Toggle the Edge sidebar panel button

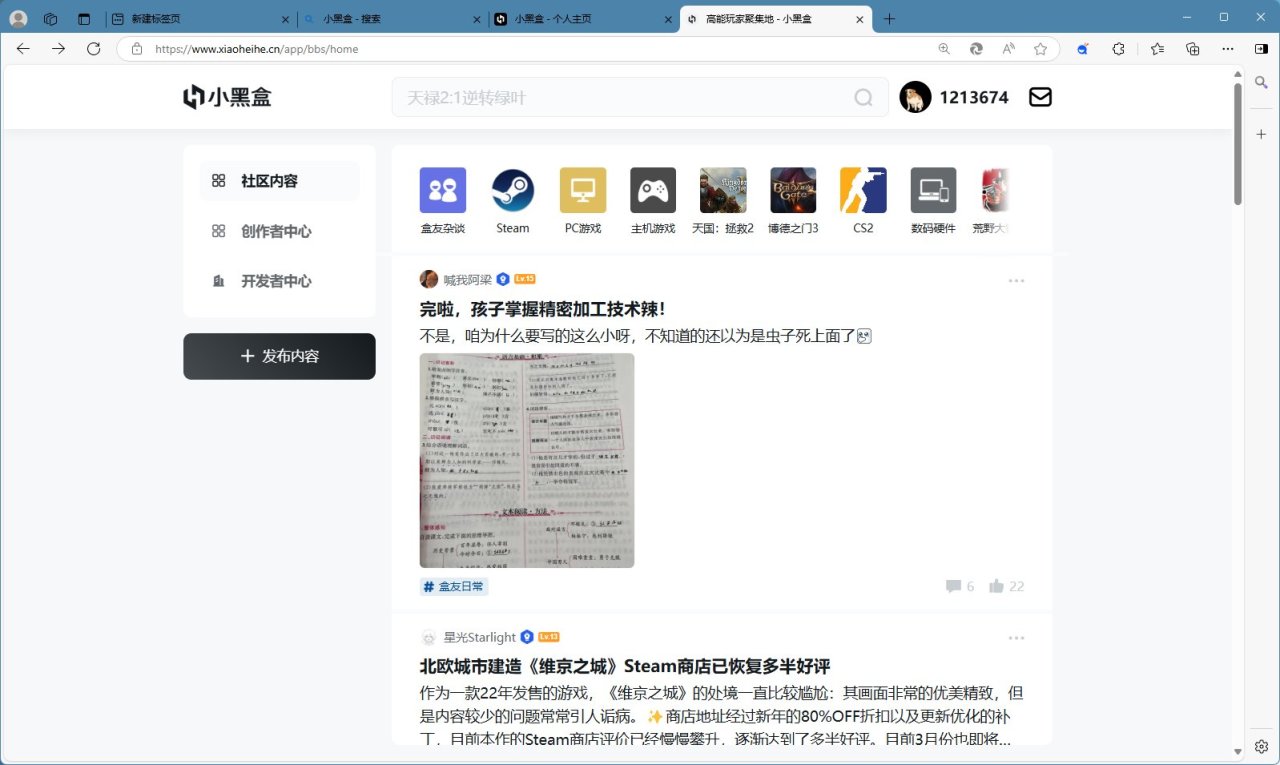pos(1262,48)
